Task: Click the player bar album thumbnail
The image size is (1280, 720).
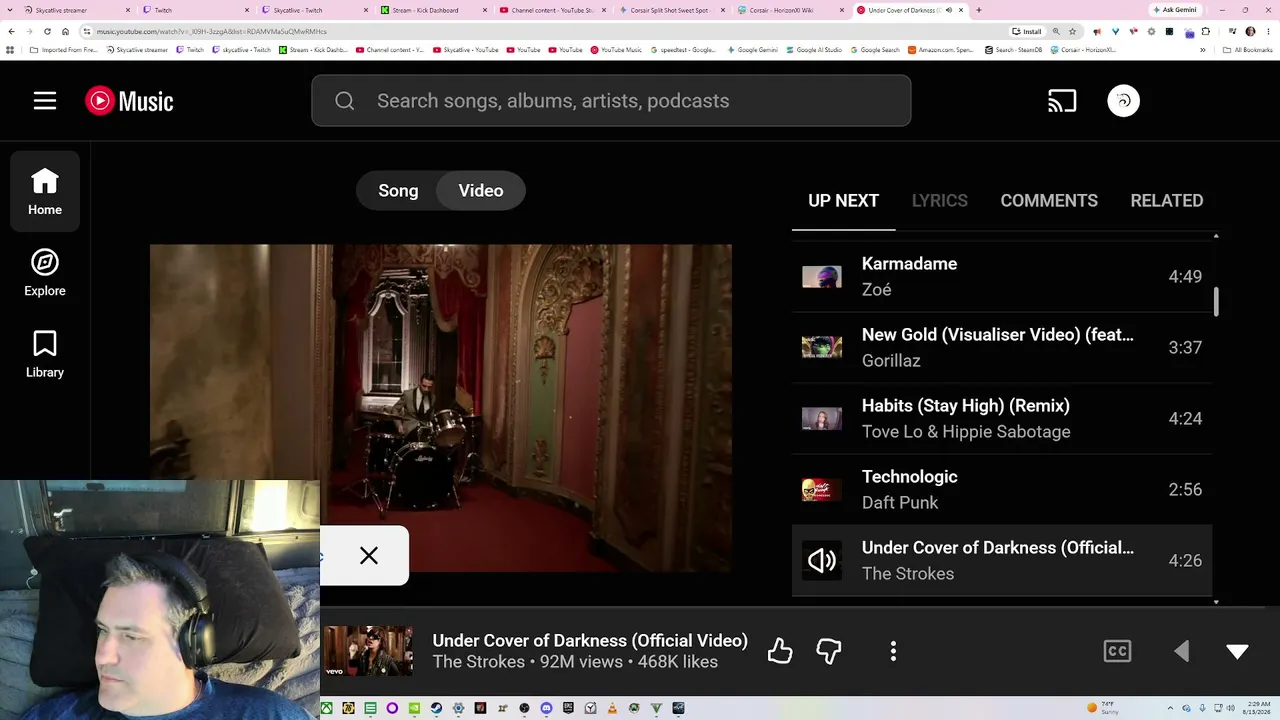Action: (x=368, y=651)
